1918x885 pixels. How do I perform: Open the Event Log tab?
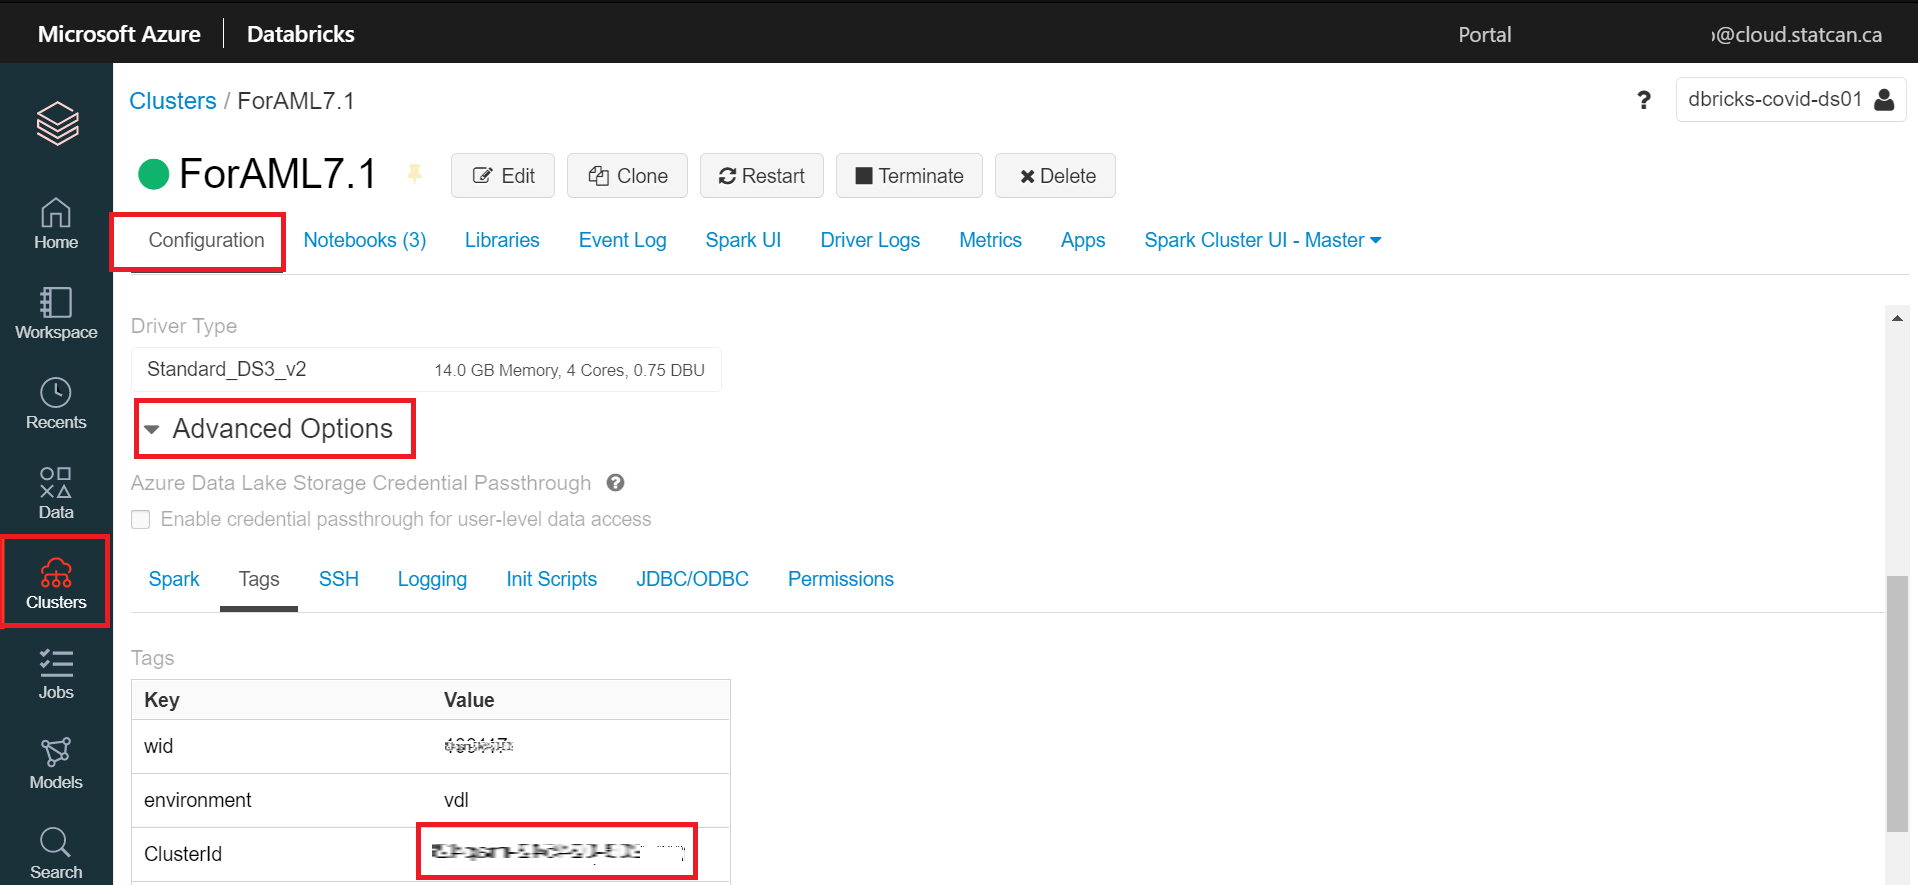[622, 240]
